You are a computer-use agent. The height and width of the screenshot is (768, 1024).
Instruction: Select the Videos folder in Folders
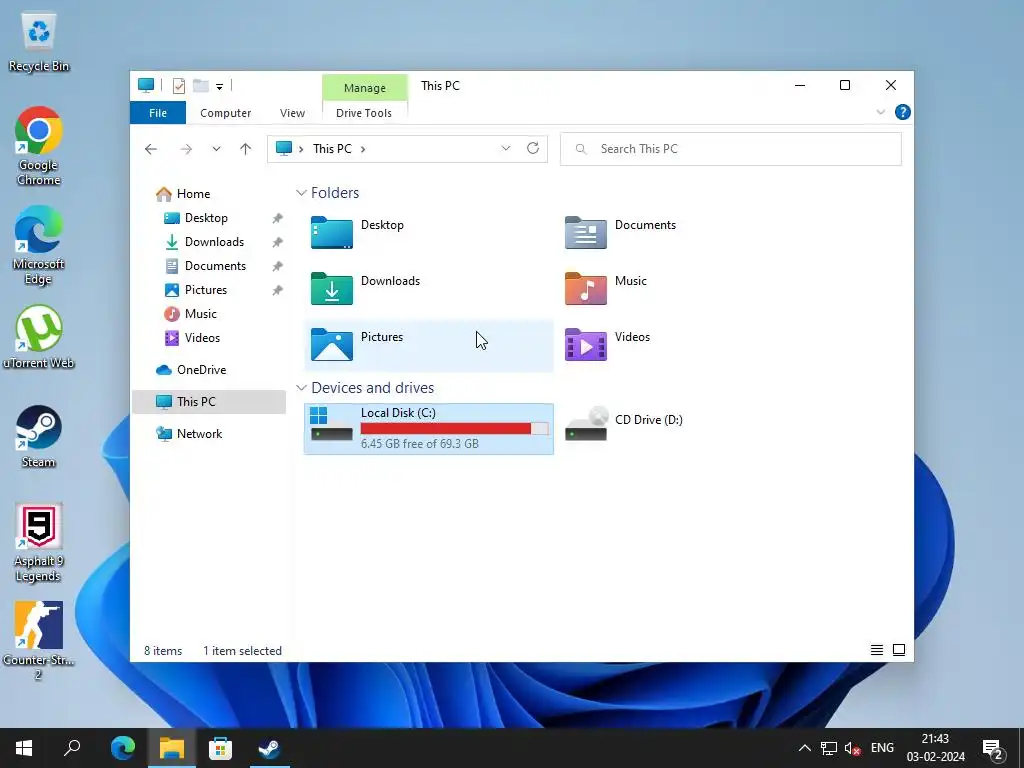pos(682,345)
